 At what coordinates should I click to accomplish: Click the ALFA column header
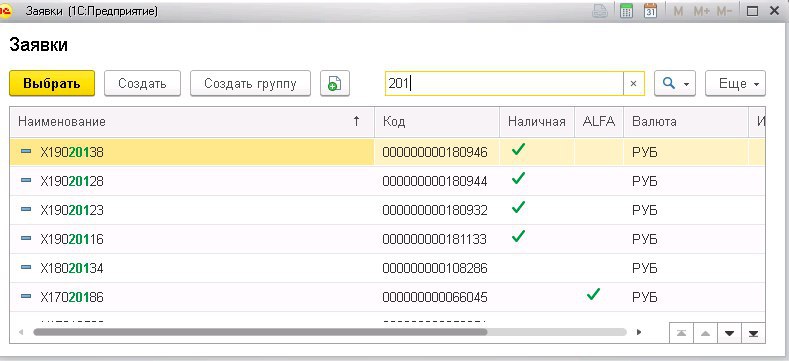click(599, 121)
